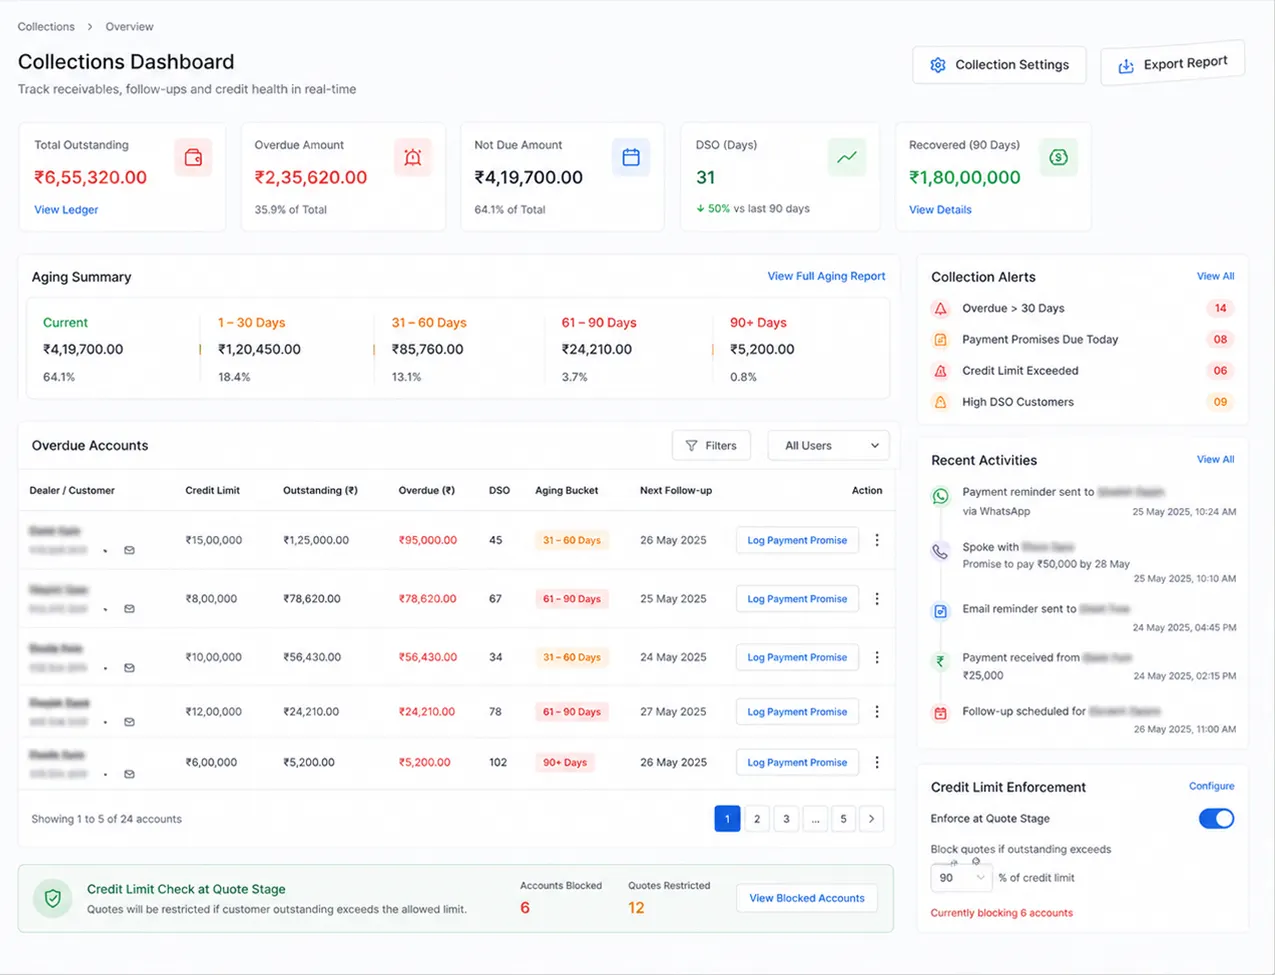Click View All in Collection Alerts

[x=1215, y=276]
